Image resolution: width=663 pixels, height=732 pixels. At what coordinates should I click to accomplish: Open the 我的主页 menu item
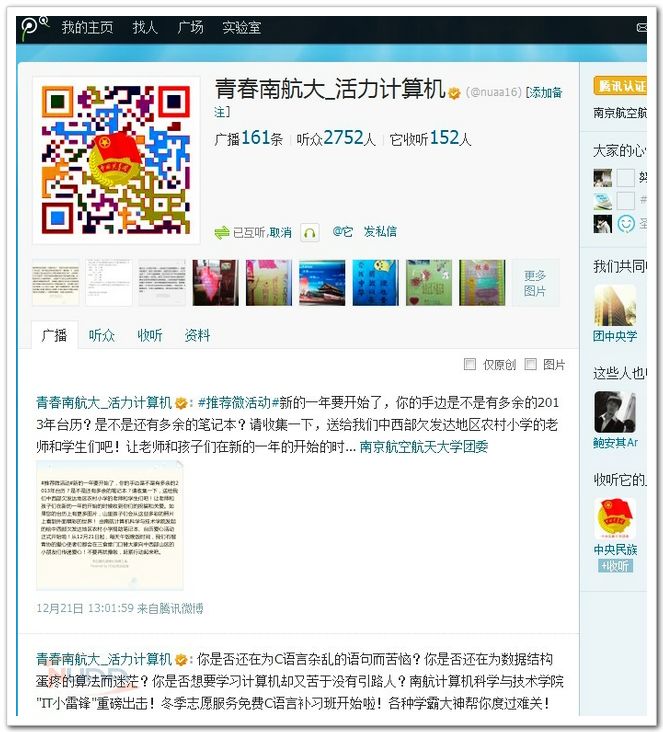tap(87, 28)
